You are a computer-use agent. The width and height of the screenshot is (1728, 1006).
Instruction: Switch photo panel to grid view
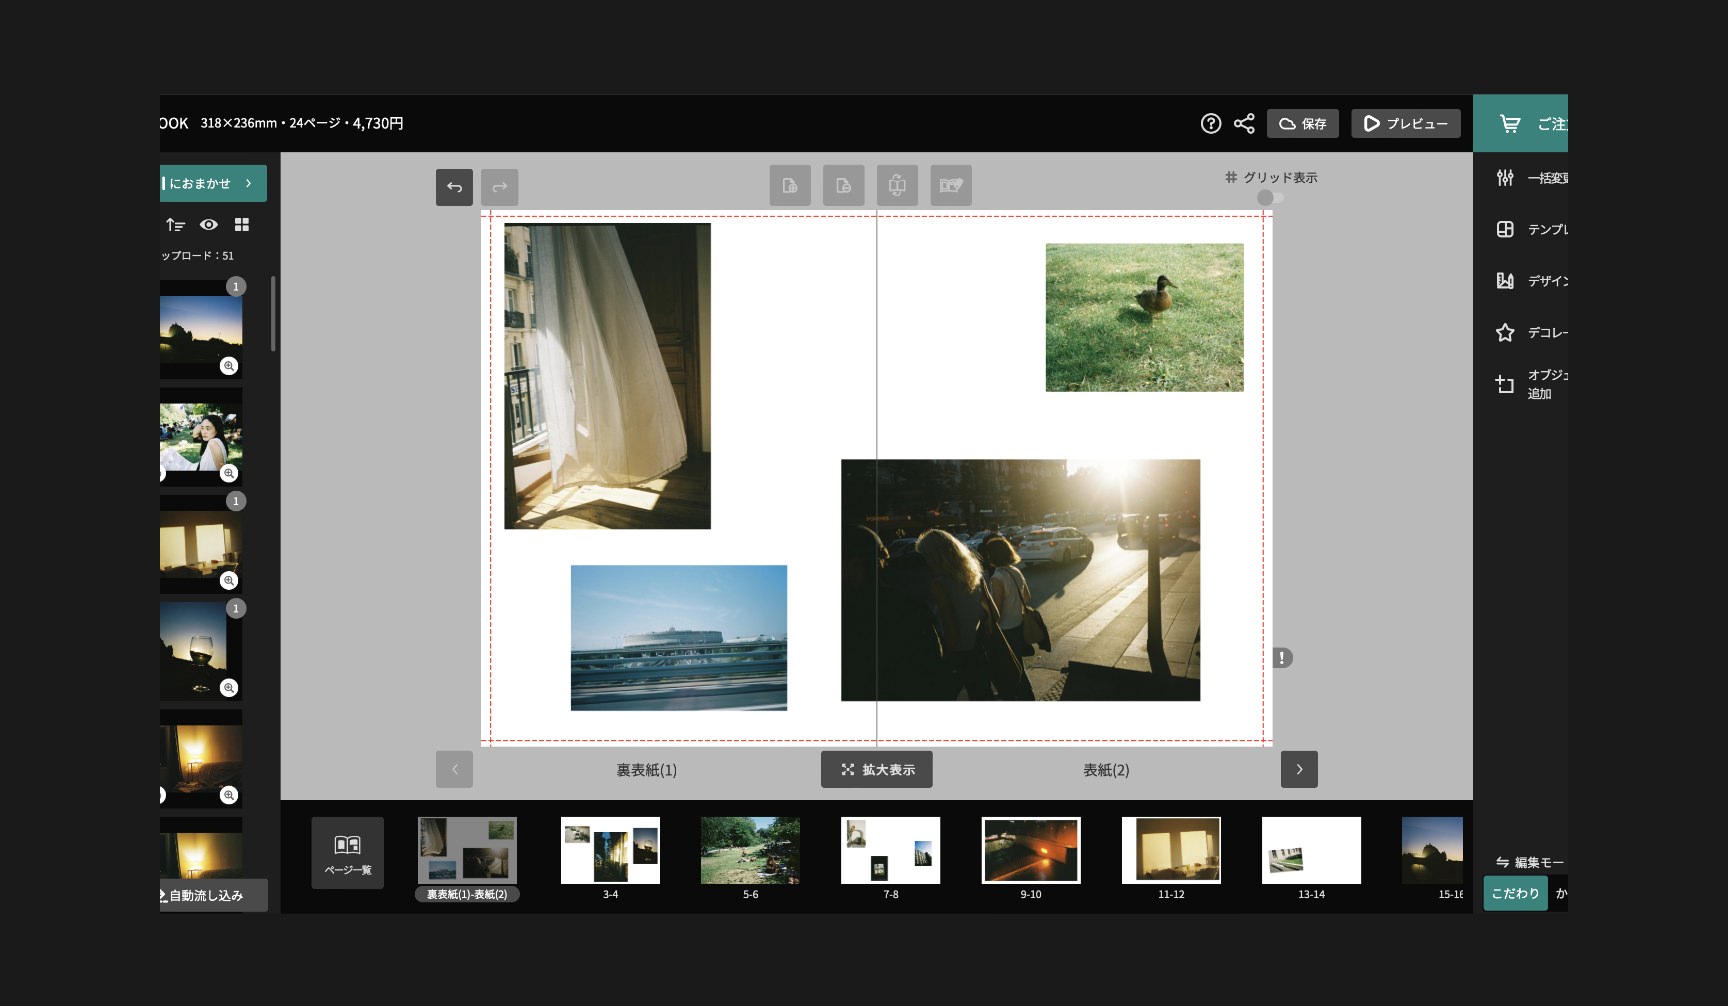(241, 225)
